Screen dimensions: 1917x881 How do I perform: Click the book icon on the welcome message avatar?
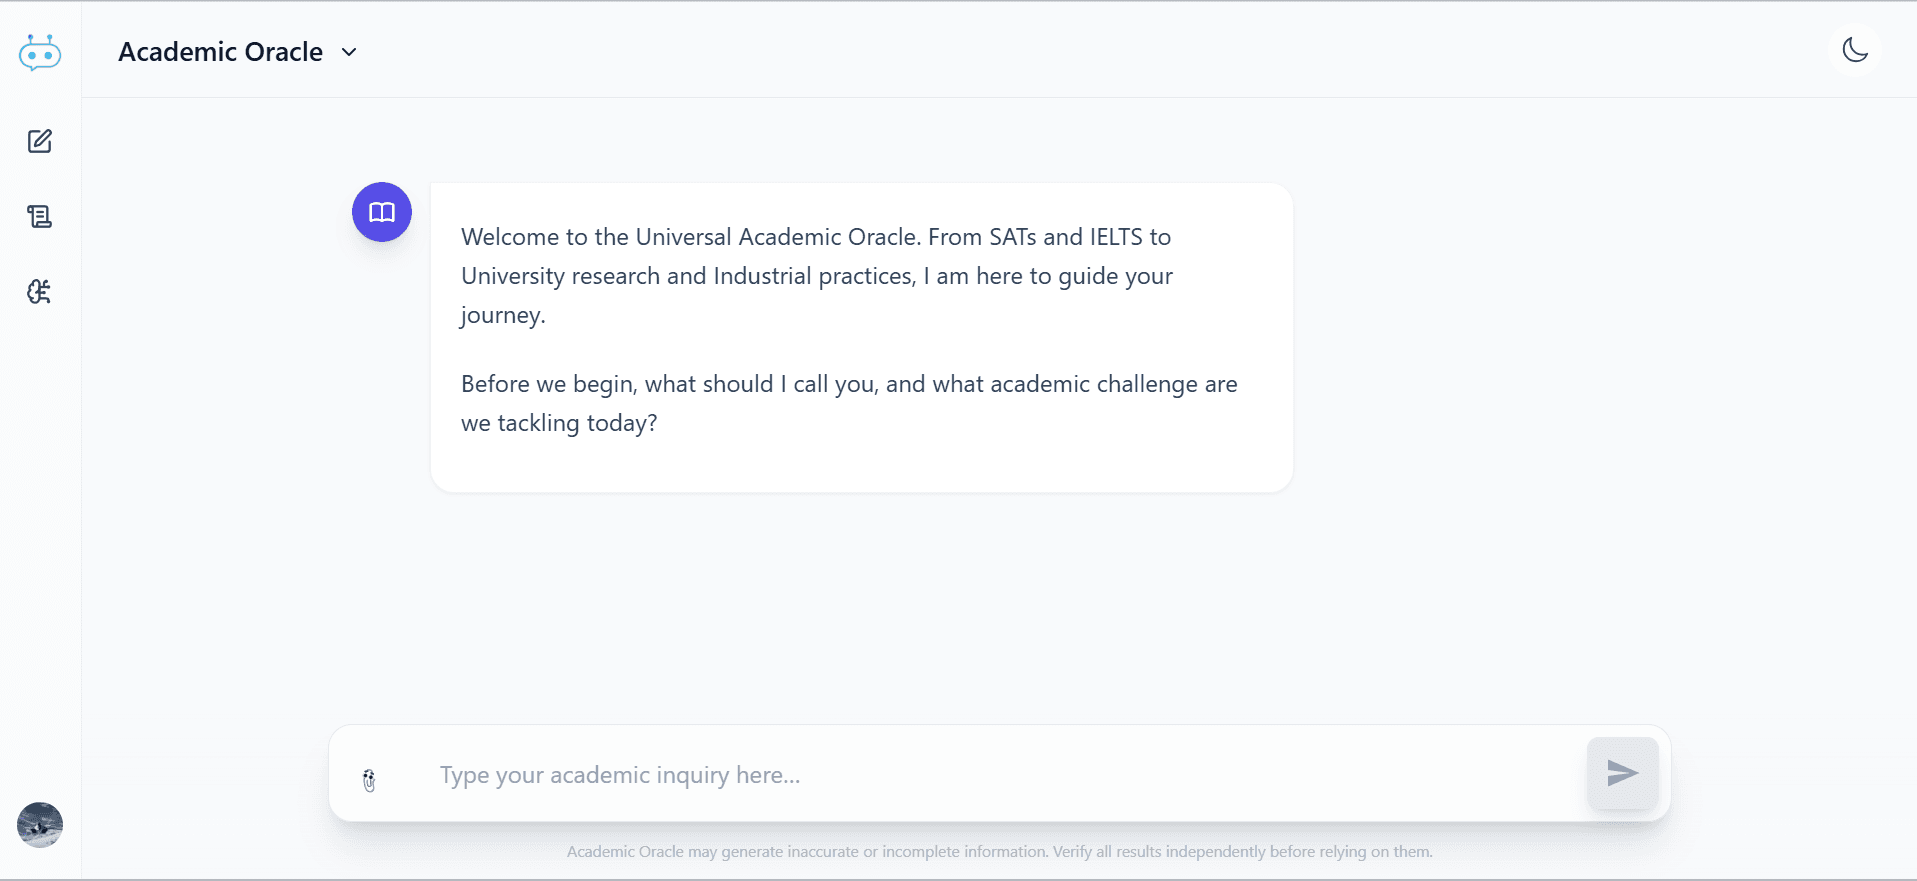pyautogui.click(x=382, y=212)
